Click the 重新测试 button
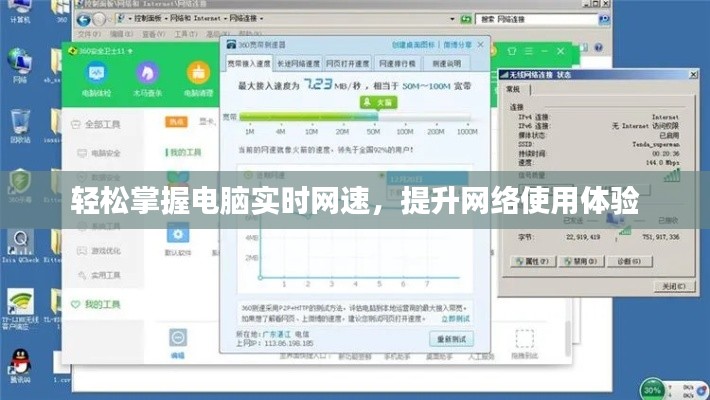The width and height of the screenshot is (710, 400). coord(451,339)
